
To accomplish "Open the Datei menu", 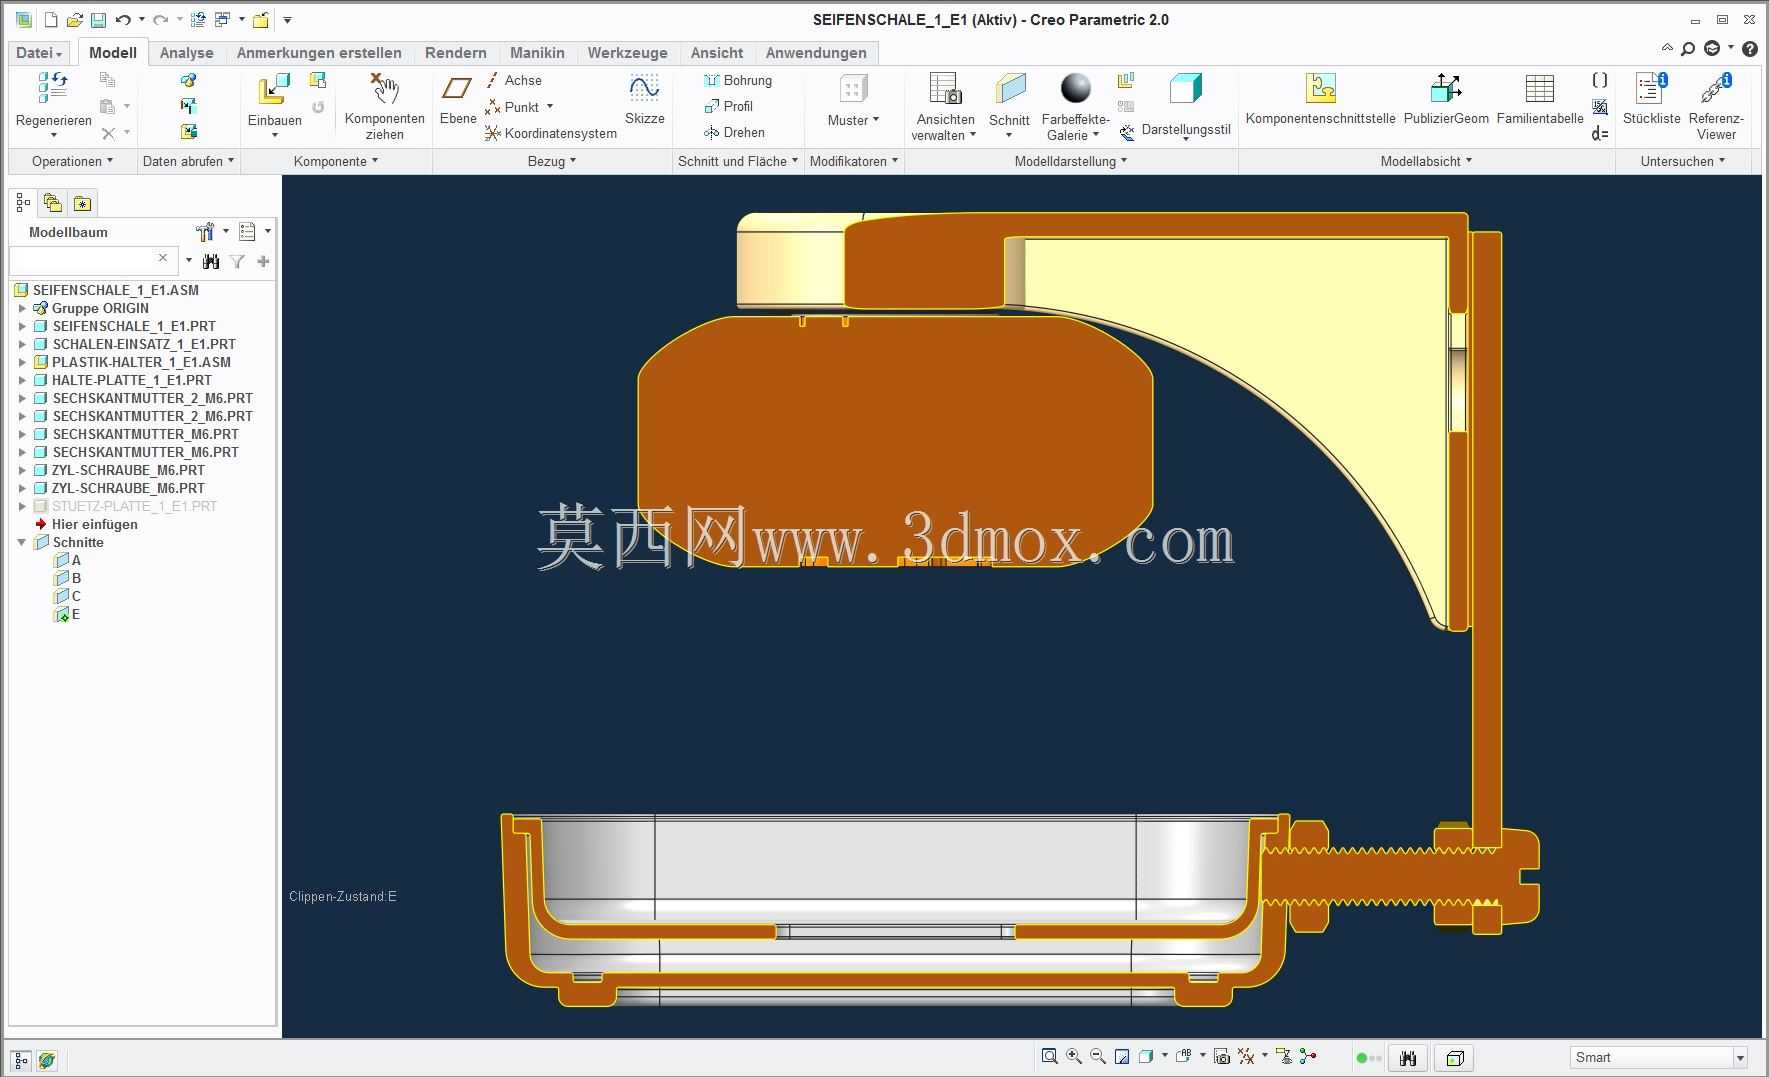I will (x=40, y=53).
